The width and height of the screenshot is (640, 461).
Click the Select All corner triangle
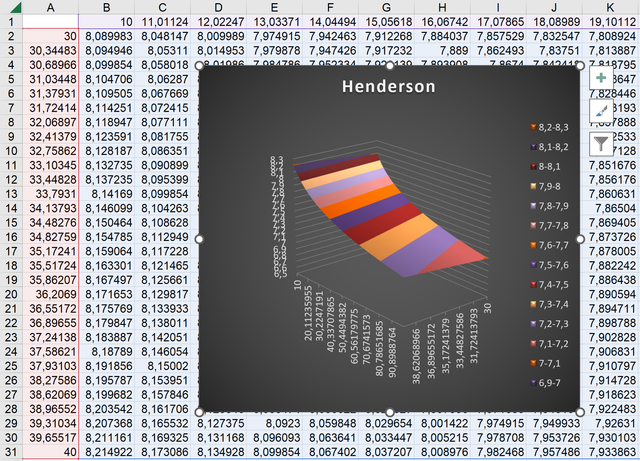pos(14,7)
